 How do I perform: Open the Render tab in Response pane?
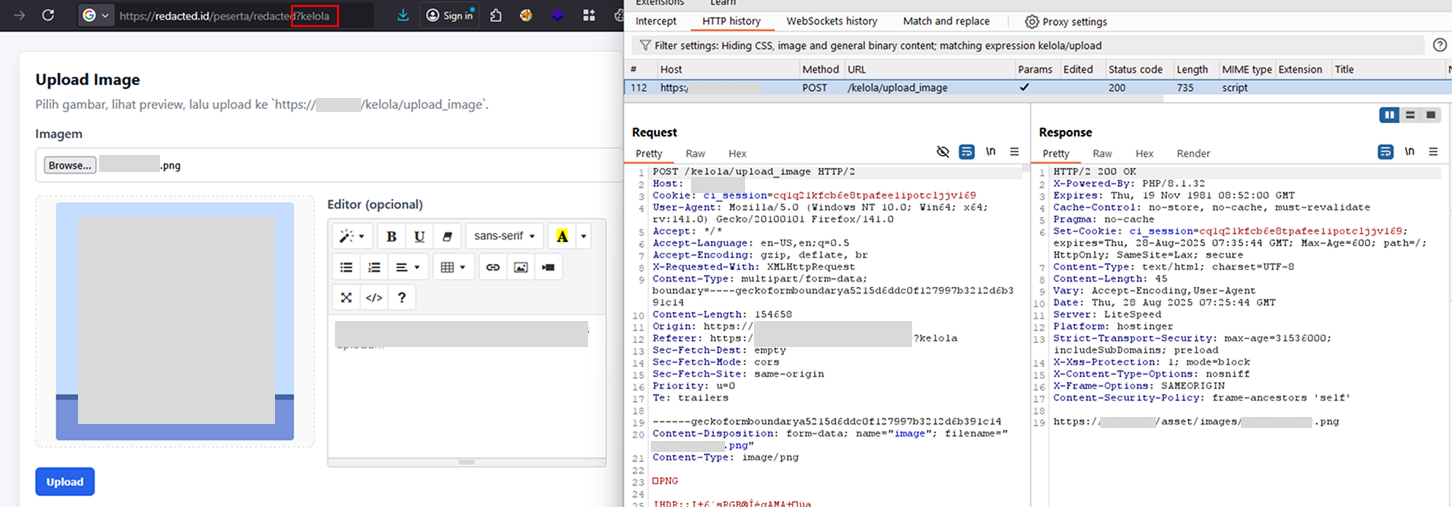tap(1193, 153)
